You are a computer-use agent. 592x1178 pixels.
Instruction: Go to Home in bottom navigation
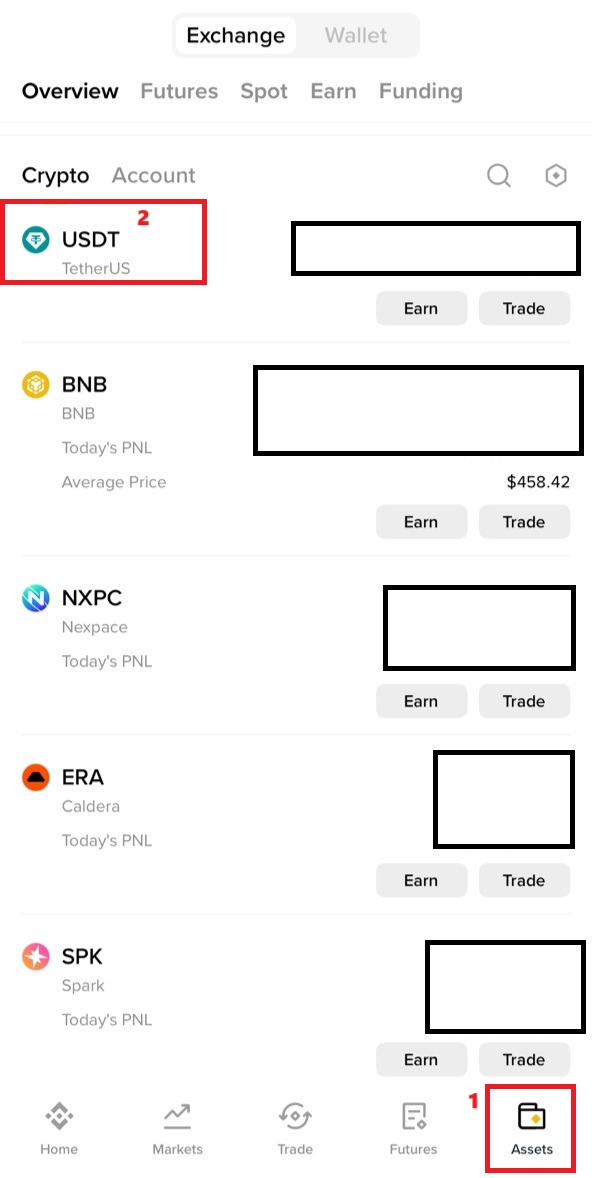point(59,1128)
